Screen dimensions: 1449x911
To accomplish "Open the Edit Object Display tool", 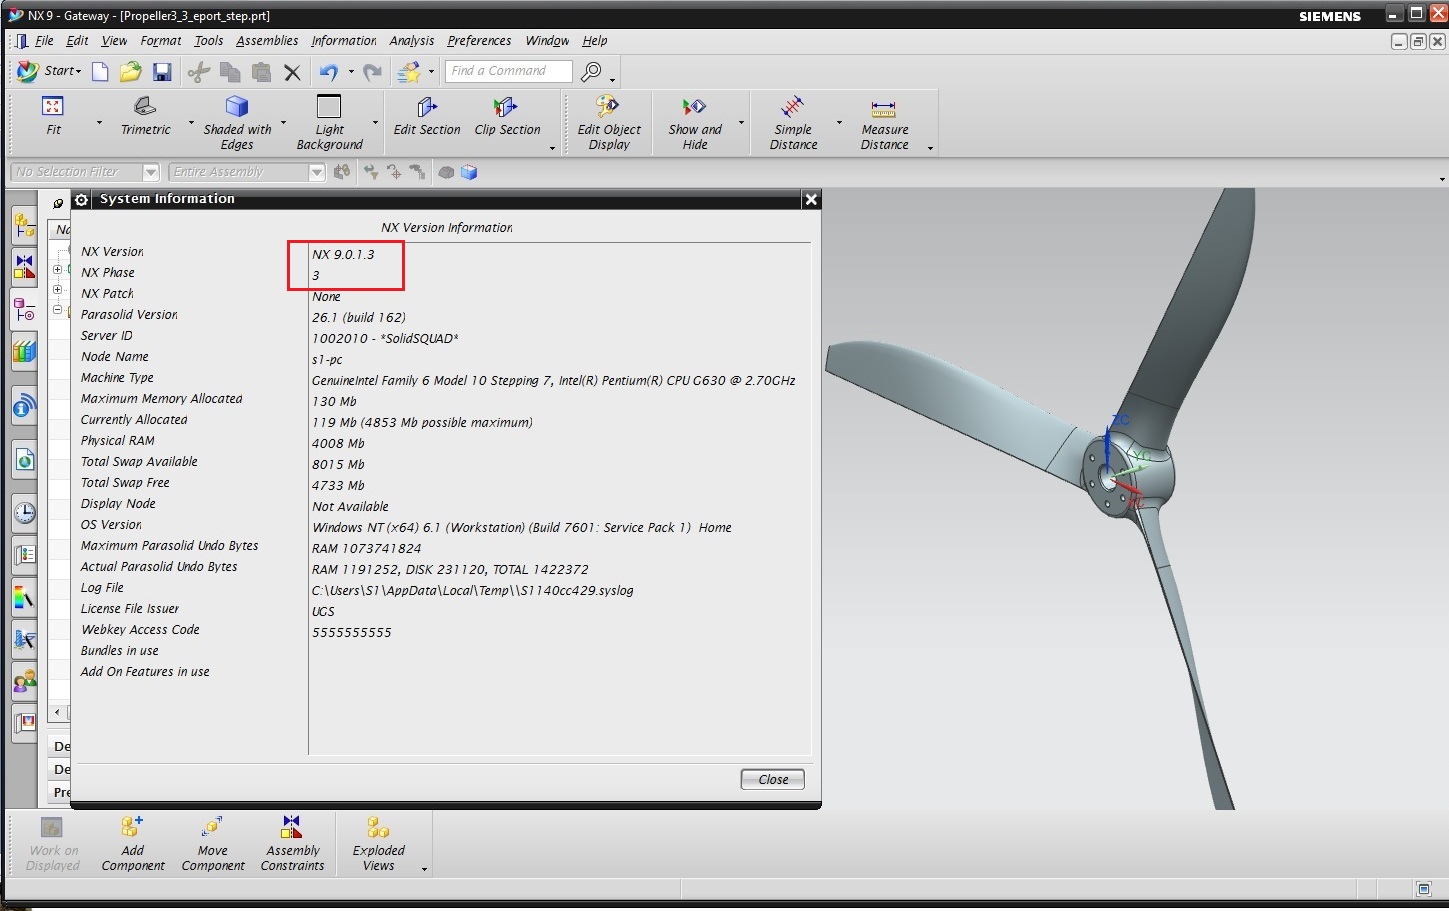I will pos(609,122).
